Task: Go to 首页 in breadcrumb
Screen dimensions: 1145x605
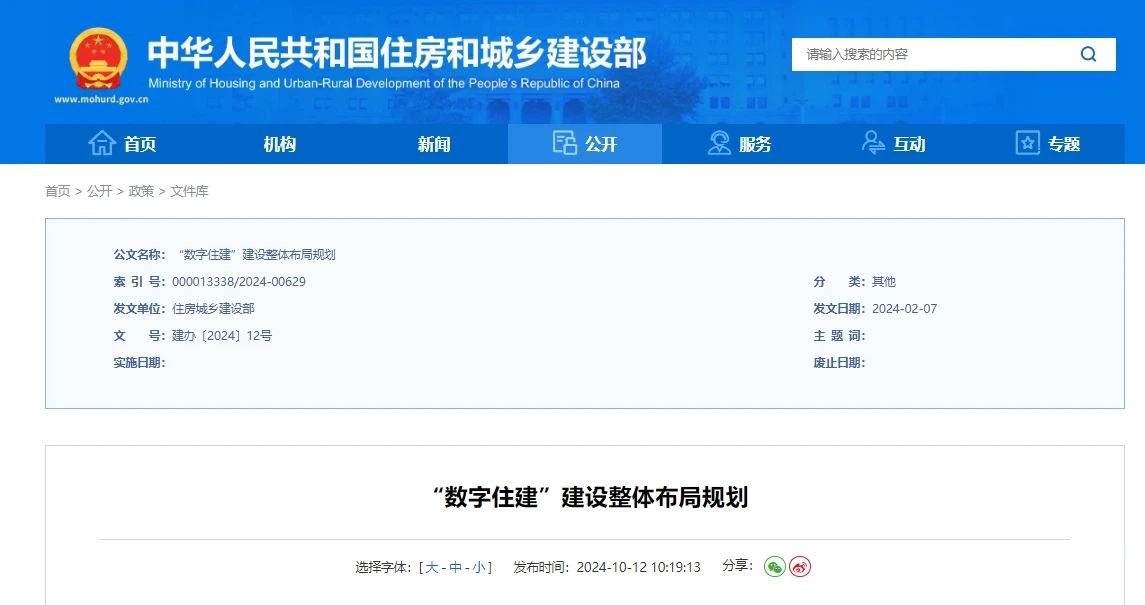Action: point(58,191)
